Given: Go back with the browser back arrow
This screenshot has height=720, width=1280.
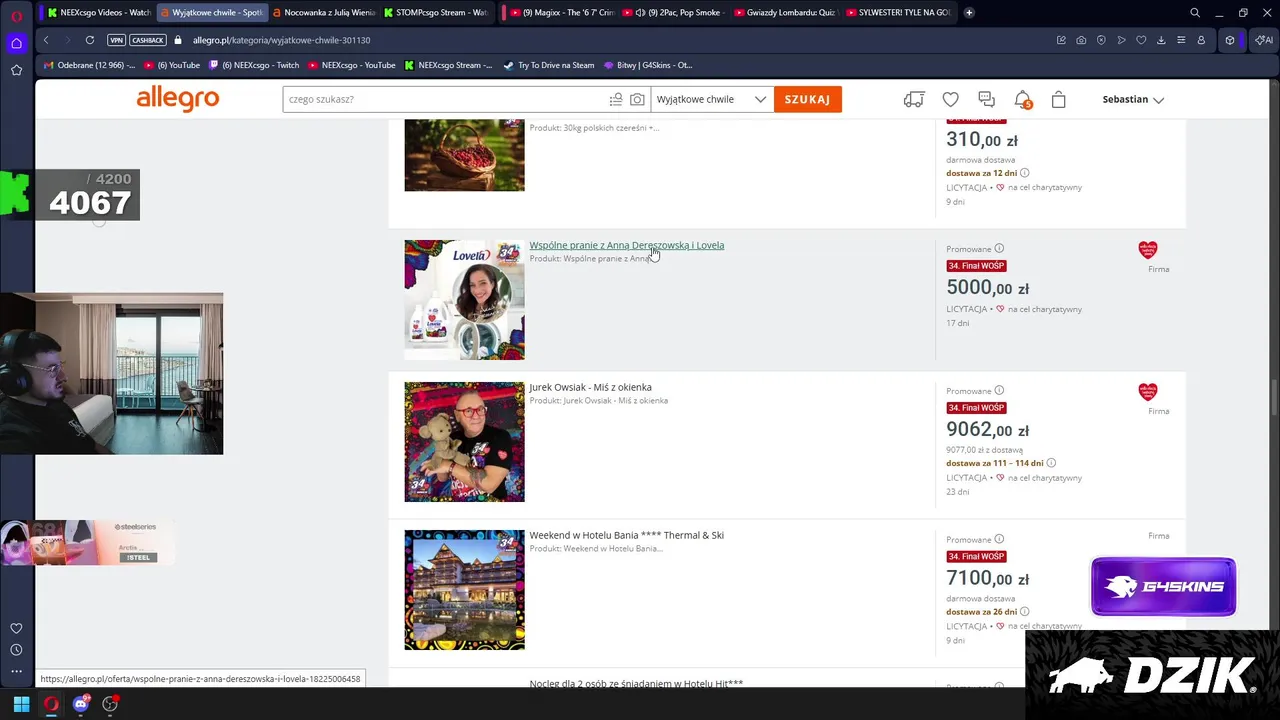Looking at the screenshot, I should pyautogui.click(x=46, y=40).
